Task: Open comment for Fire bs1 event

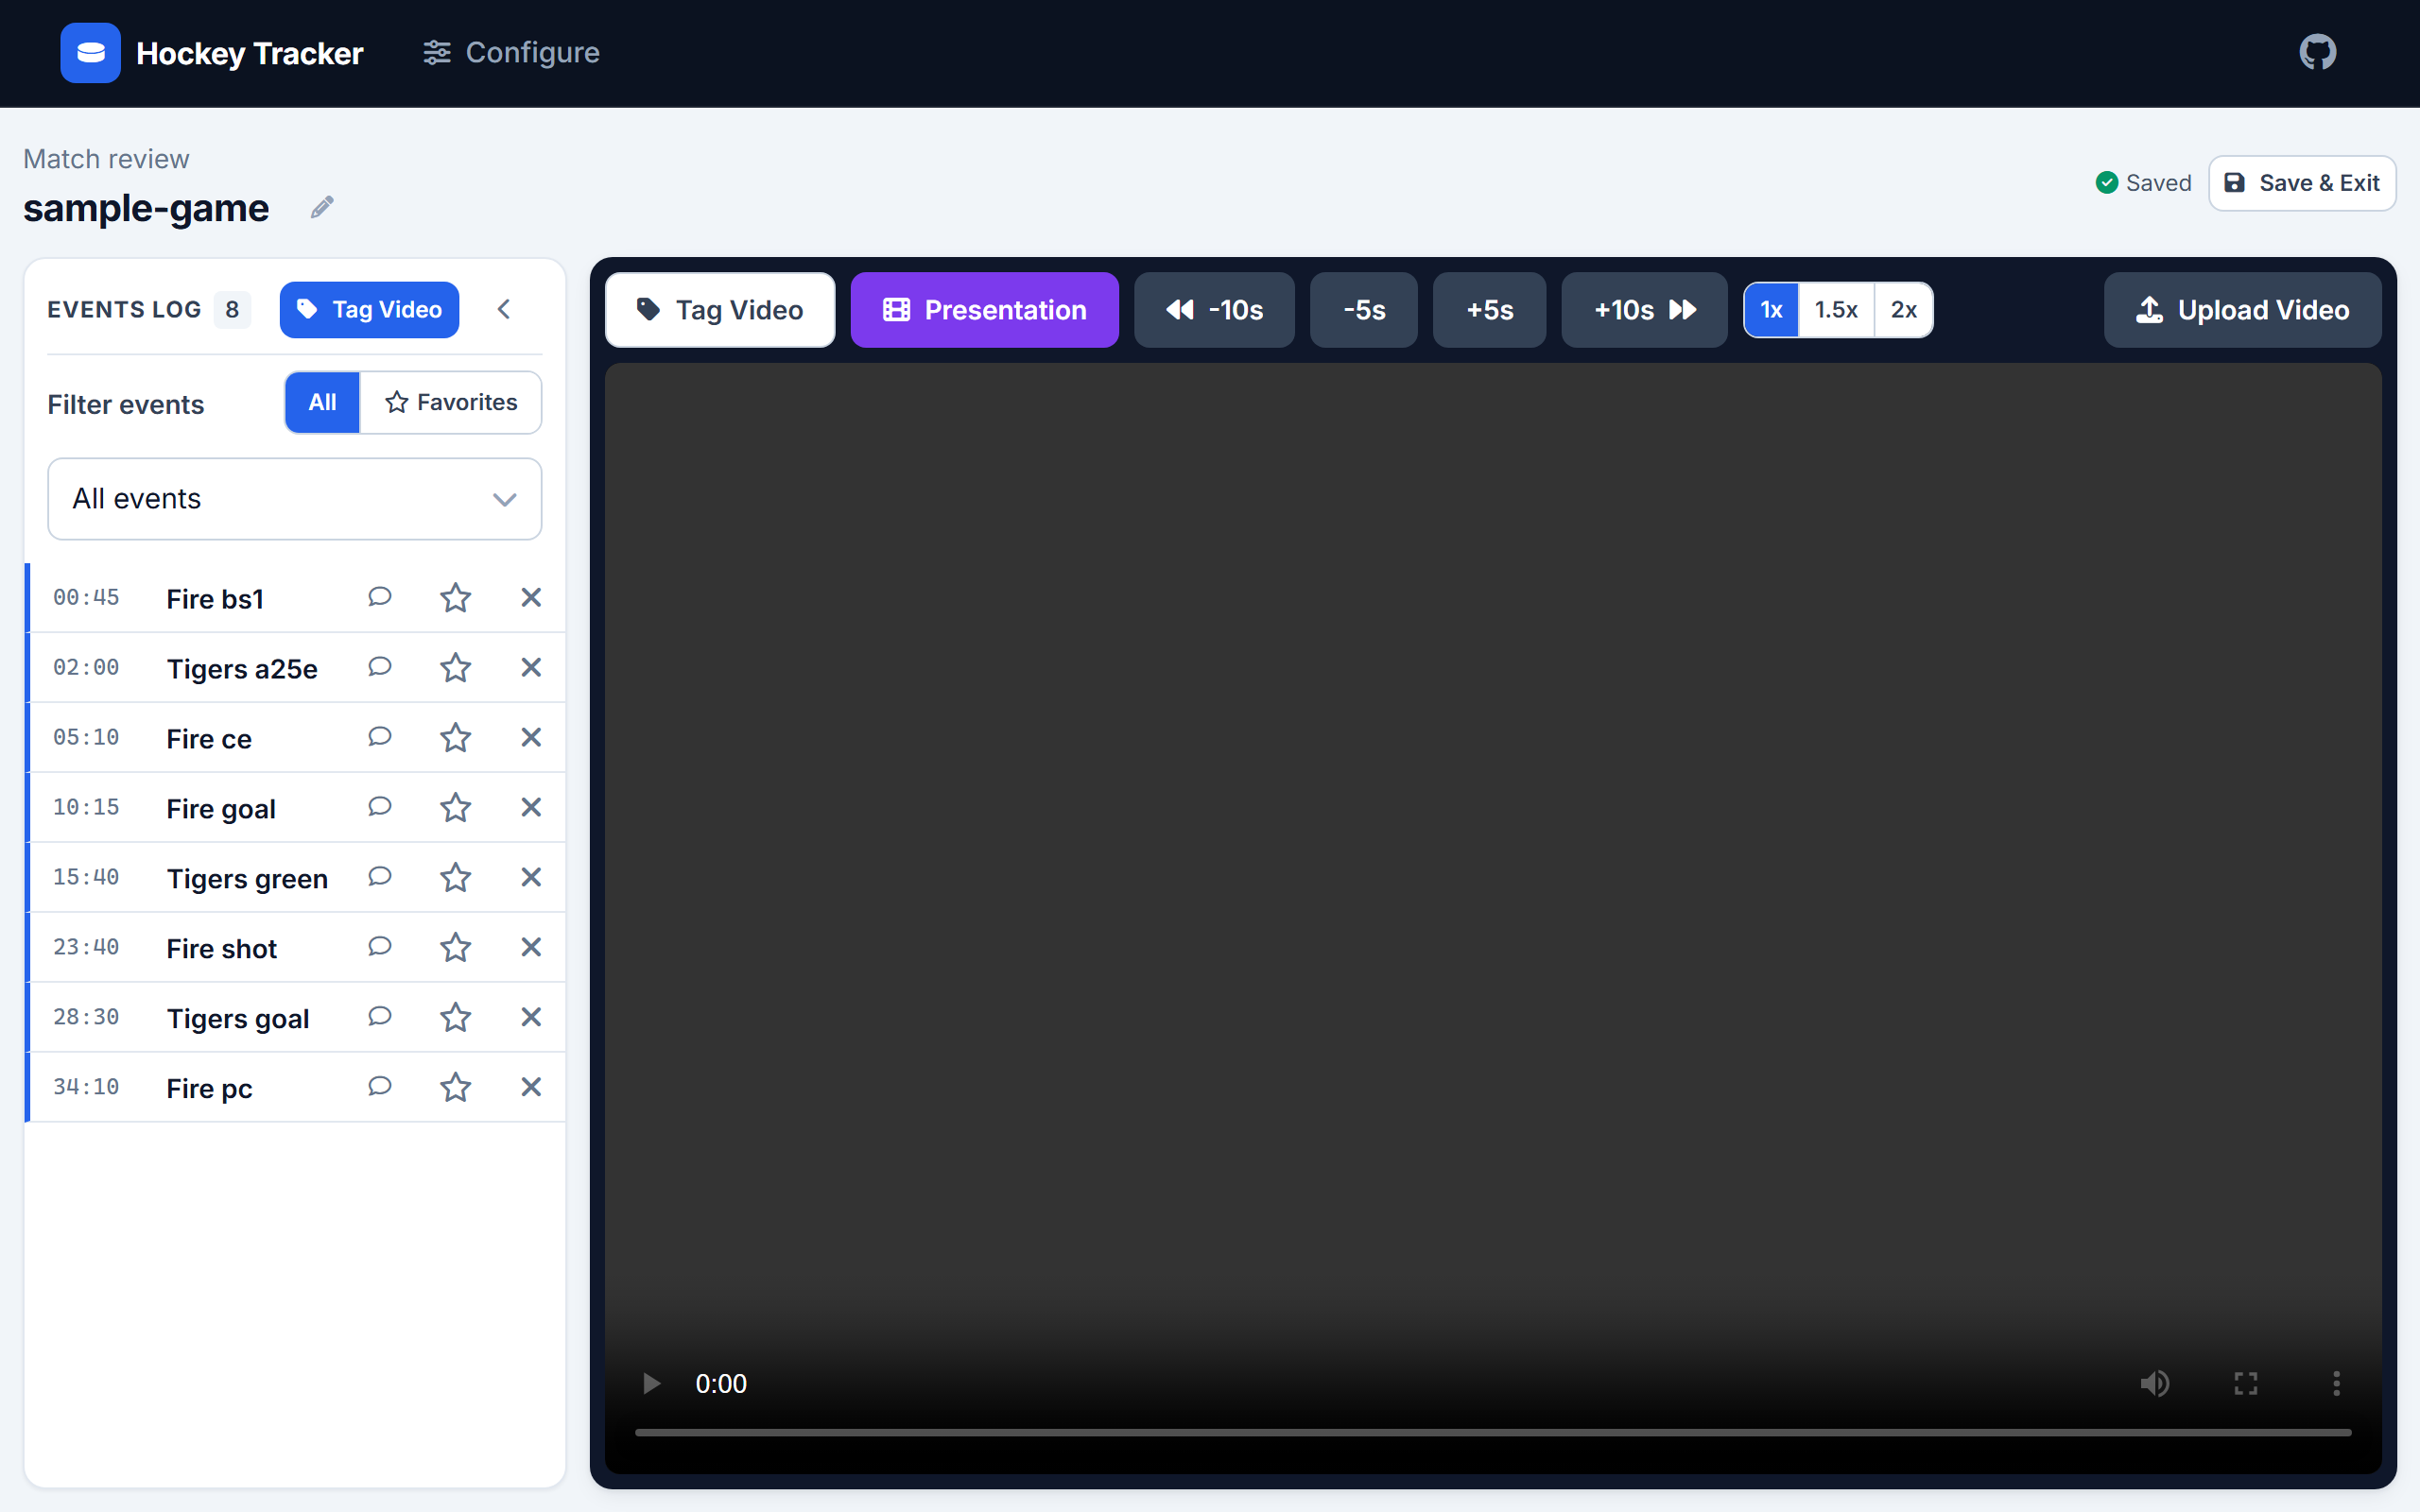Action: (x=379, y=597)
